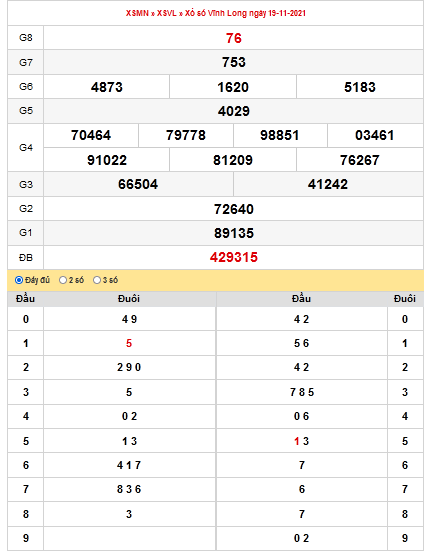Click the G3 result 66504
Screen dimensions: 428x555
[138, 184]
